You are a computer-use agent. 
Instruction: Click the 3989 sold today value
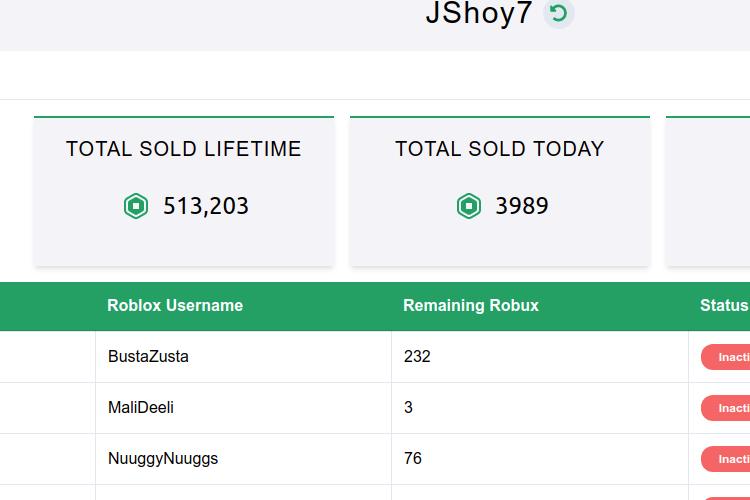click(522, 206)
